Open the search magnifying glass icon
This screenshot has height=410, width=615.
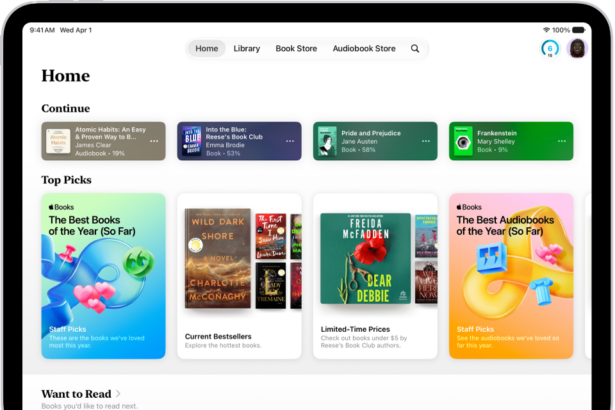[415, 48]
